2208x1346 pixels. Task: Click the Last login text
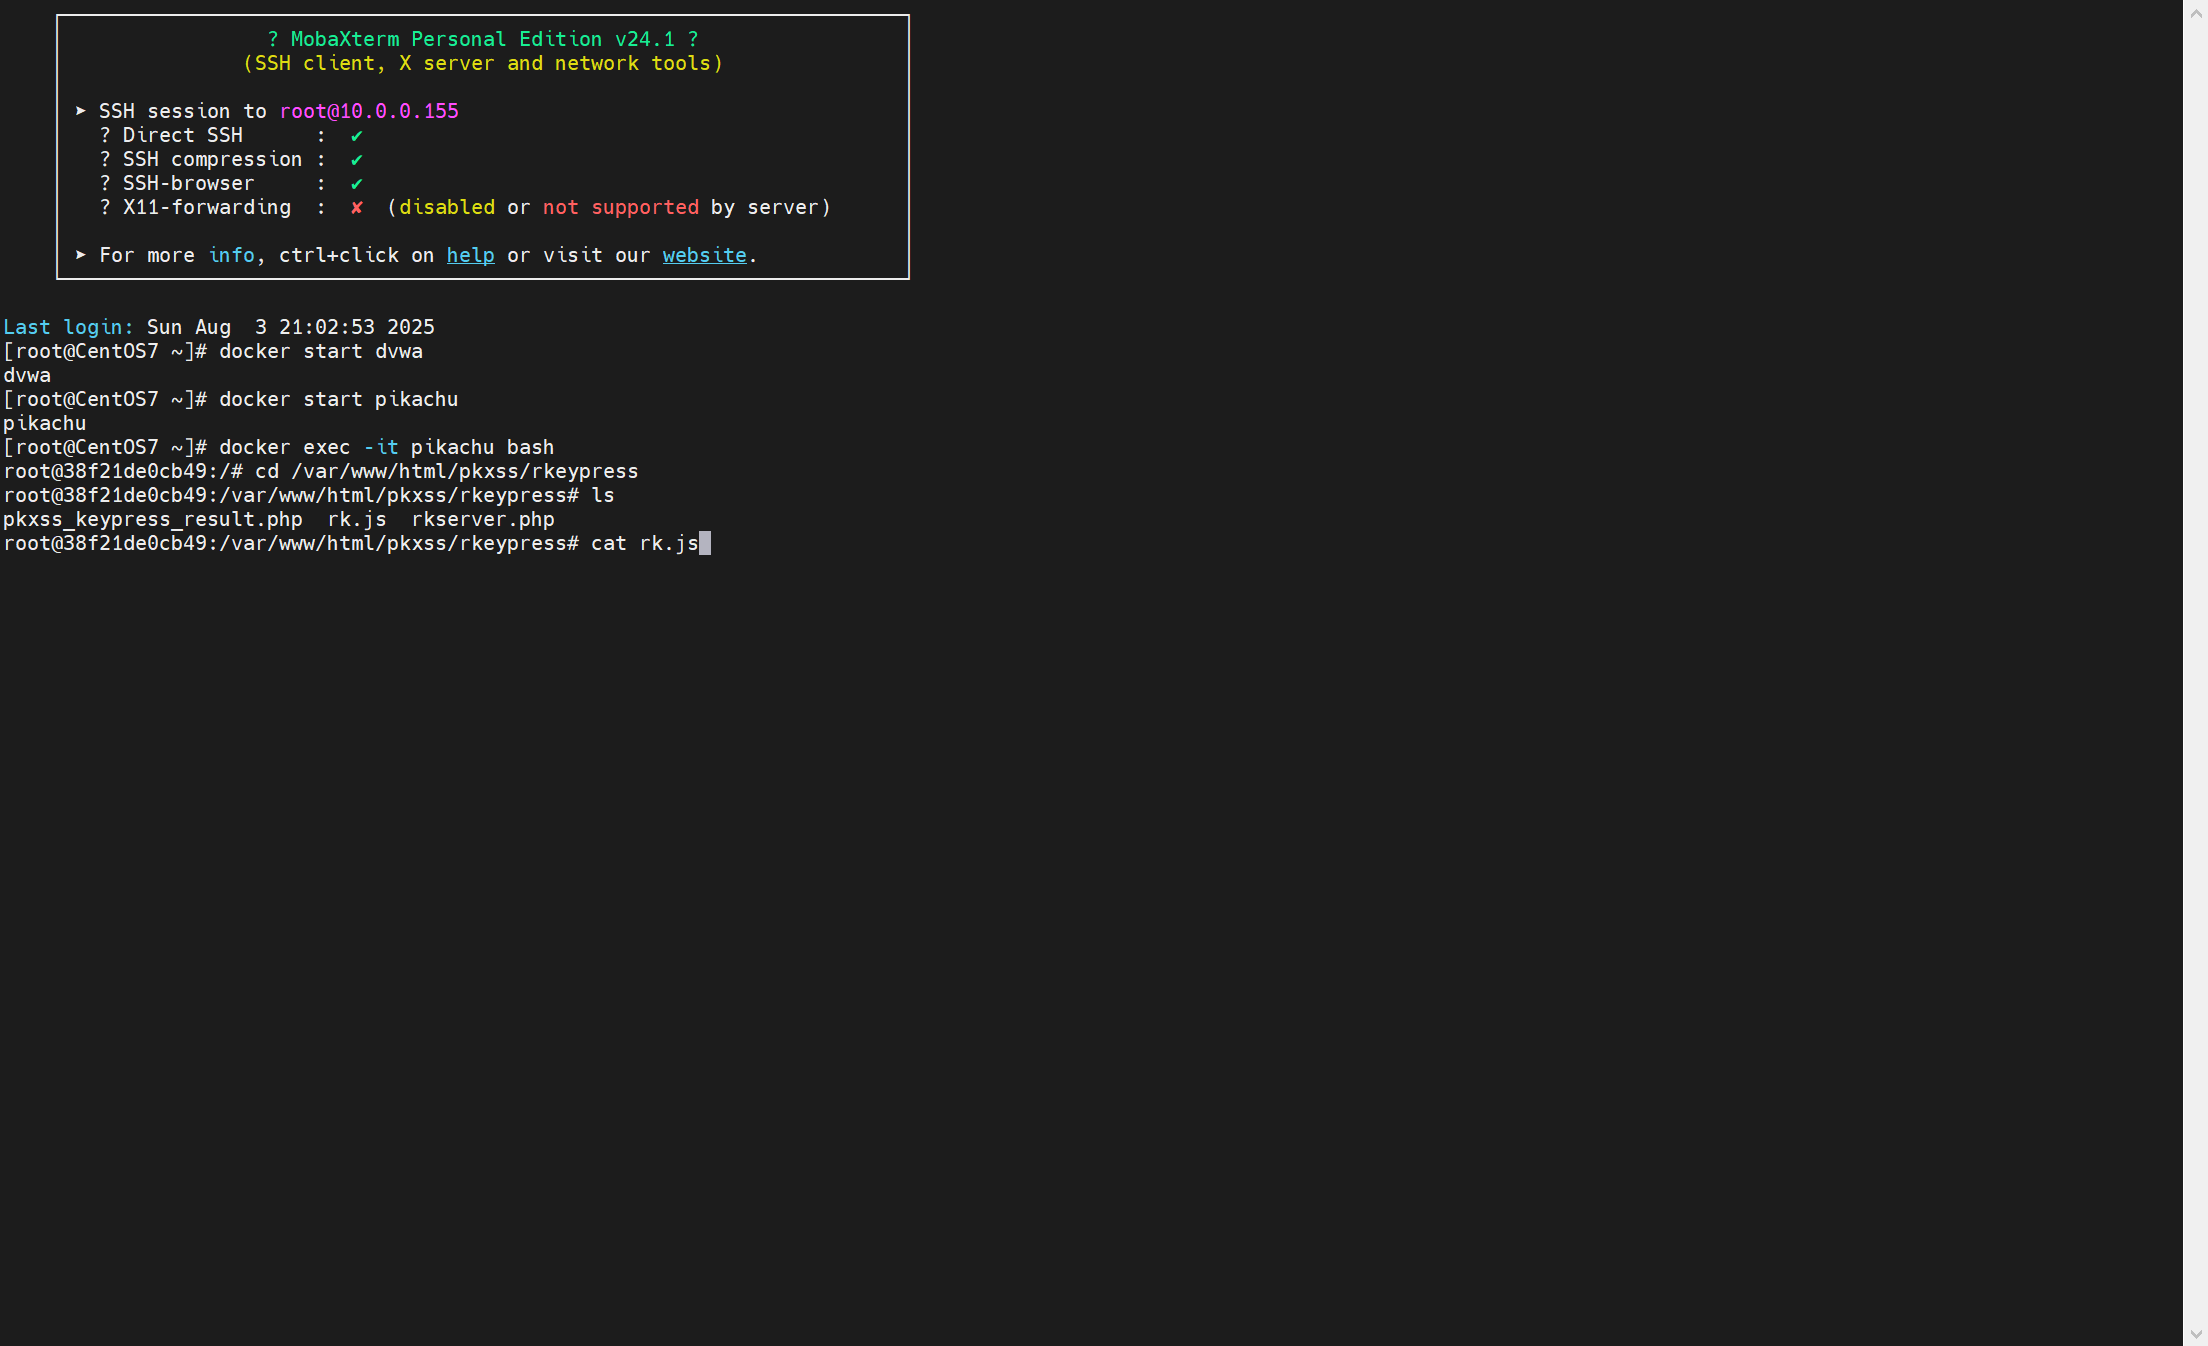click(x=68, y=327)
